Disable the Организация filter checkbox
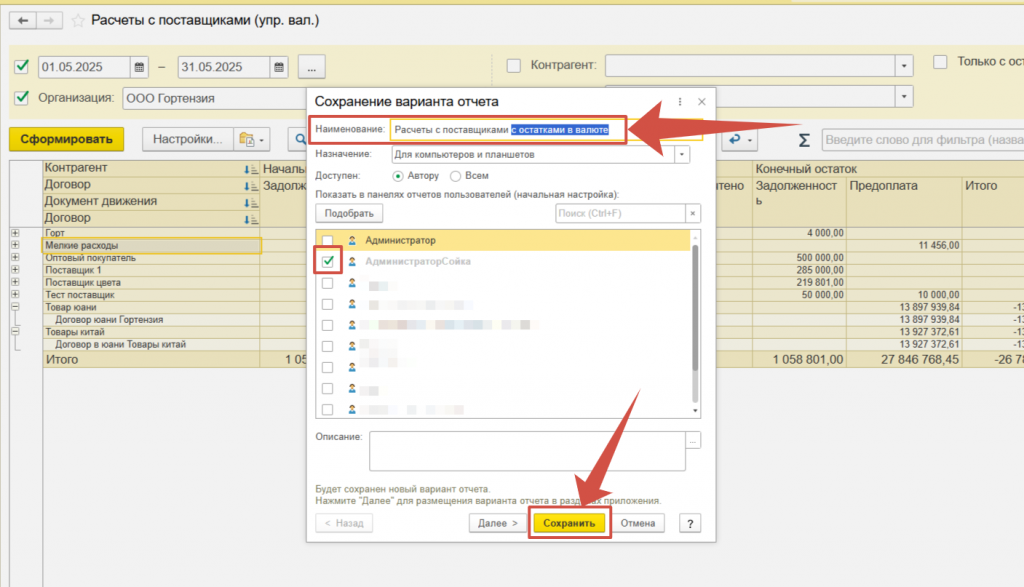The width and height of the screenshot is (1024, 587). click(22, 98)
